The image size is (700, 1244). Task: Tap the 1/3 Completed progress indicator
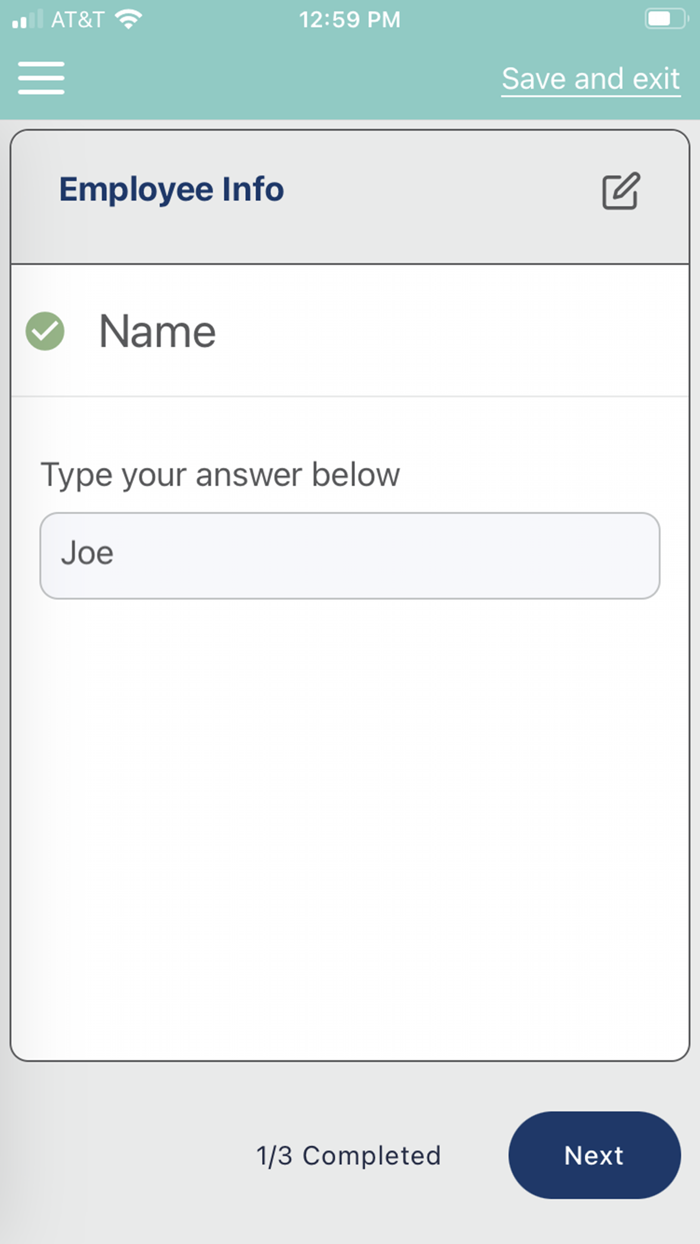(349, 1155)
